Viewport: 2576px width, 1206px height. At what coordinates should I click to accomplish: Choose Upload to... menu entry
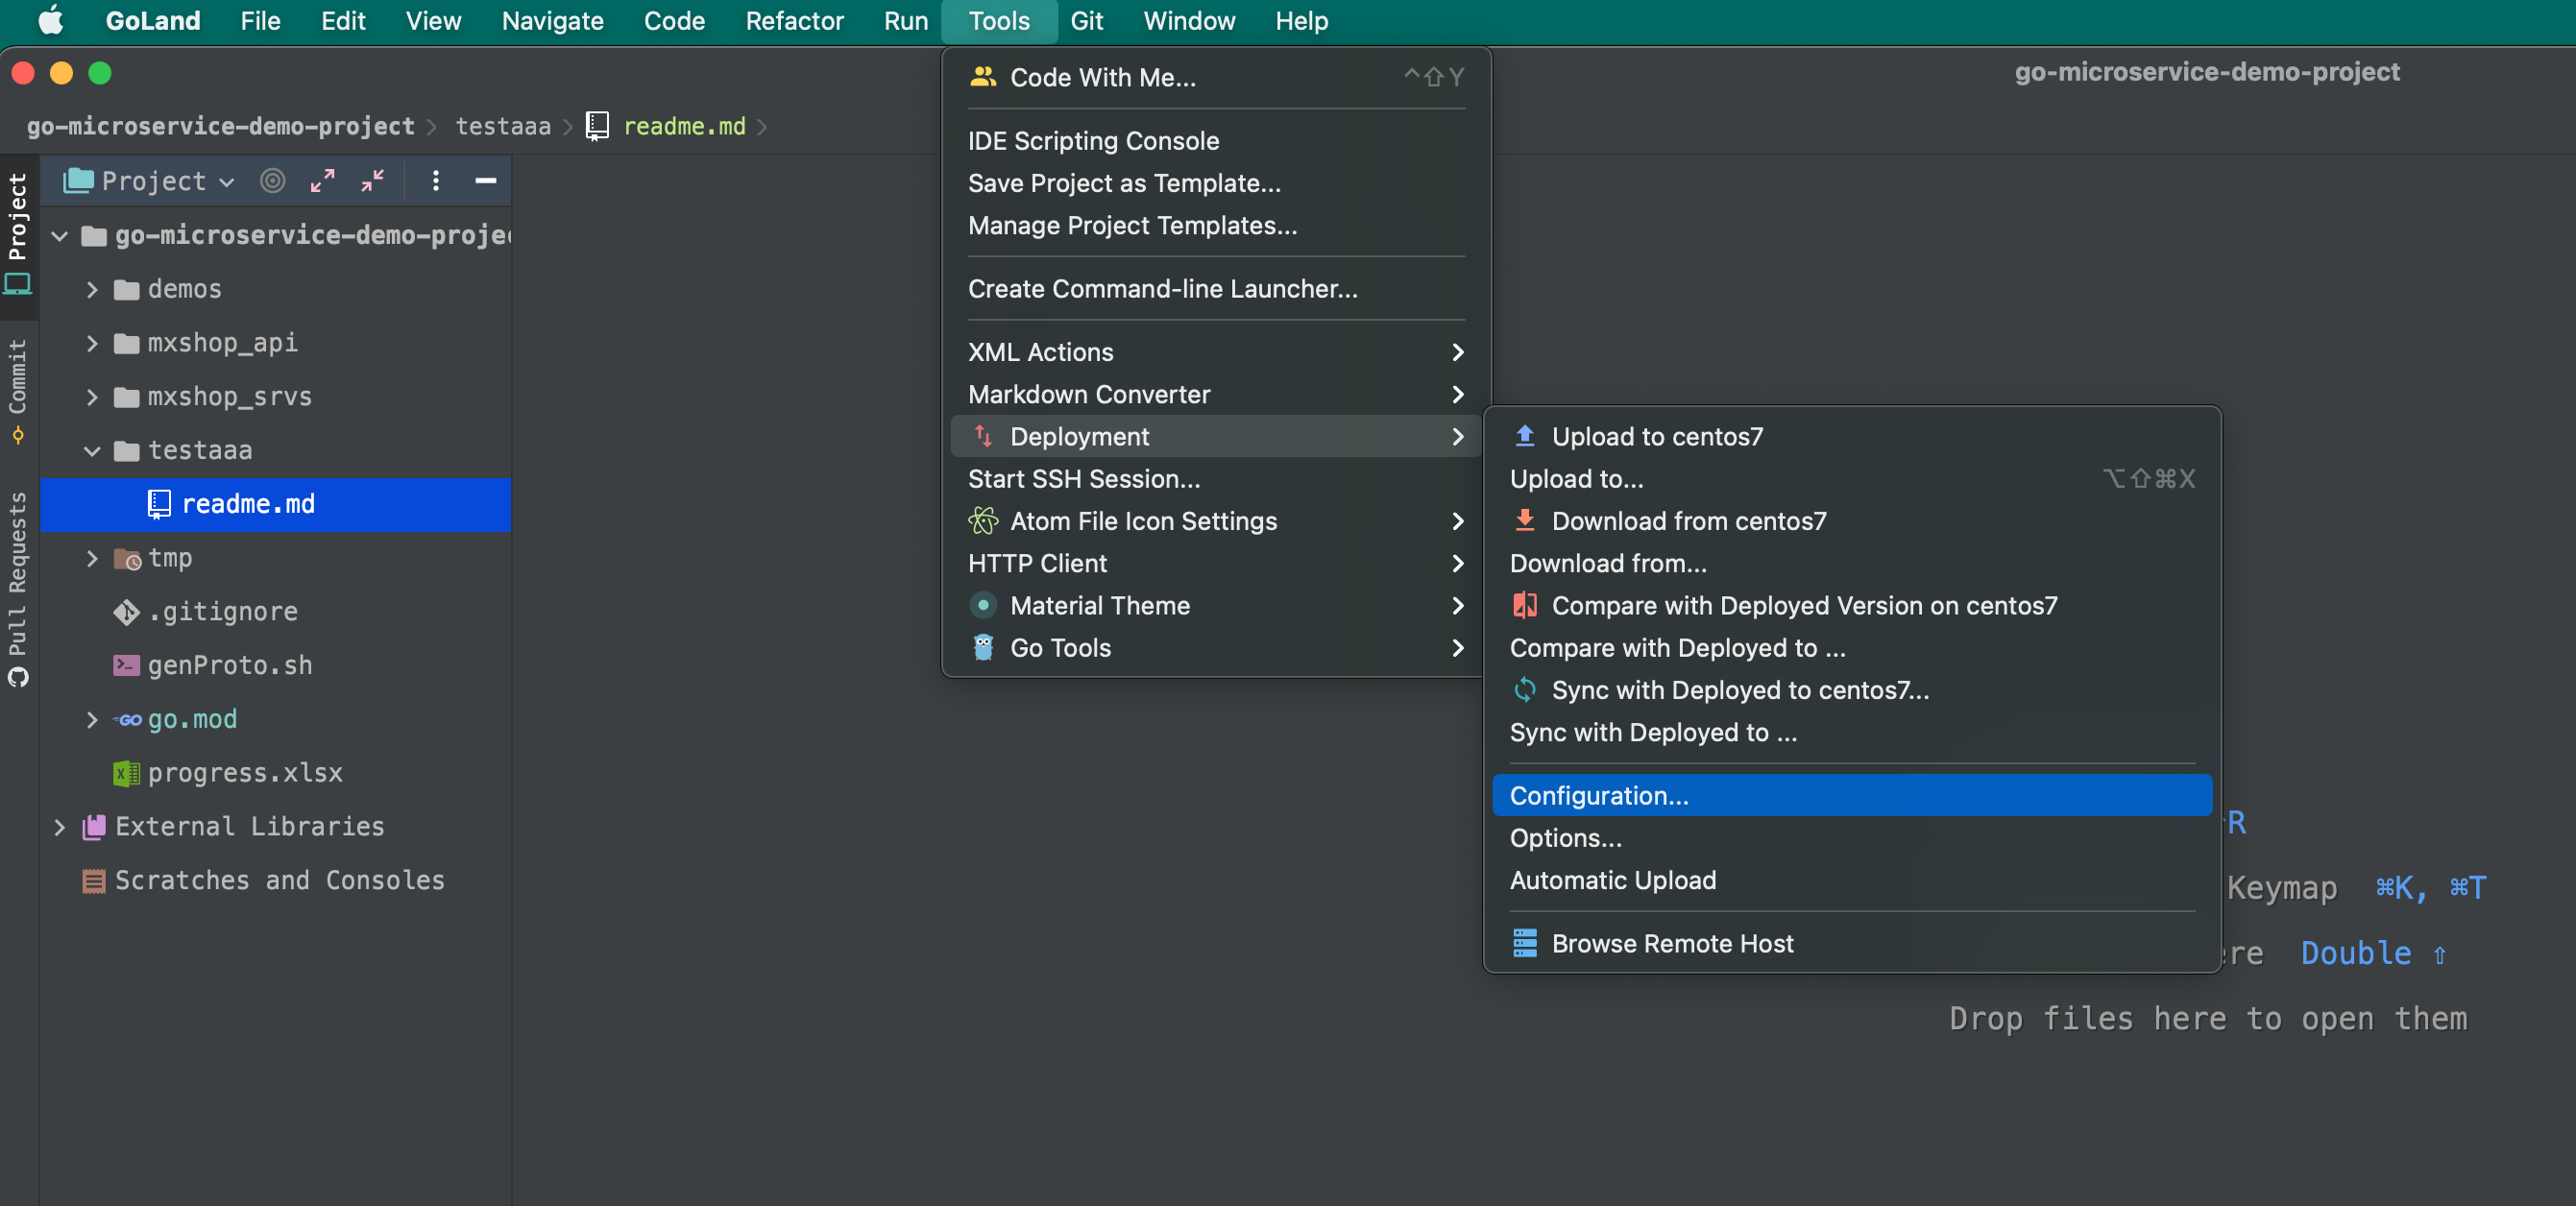[x=1851, y=479]
